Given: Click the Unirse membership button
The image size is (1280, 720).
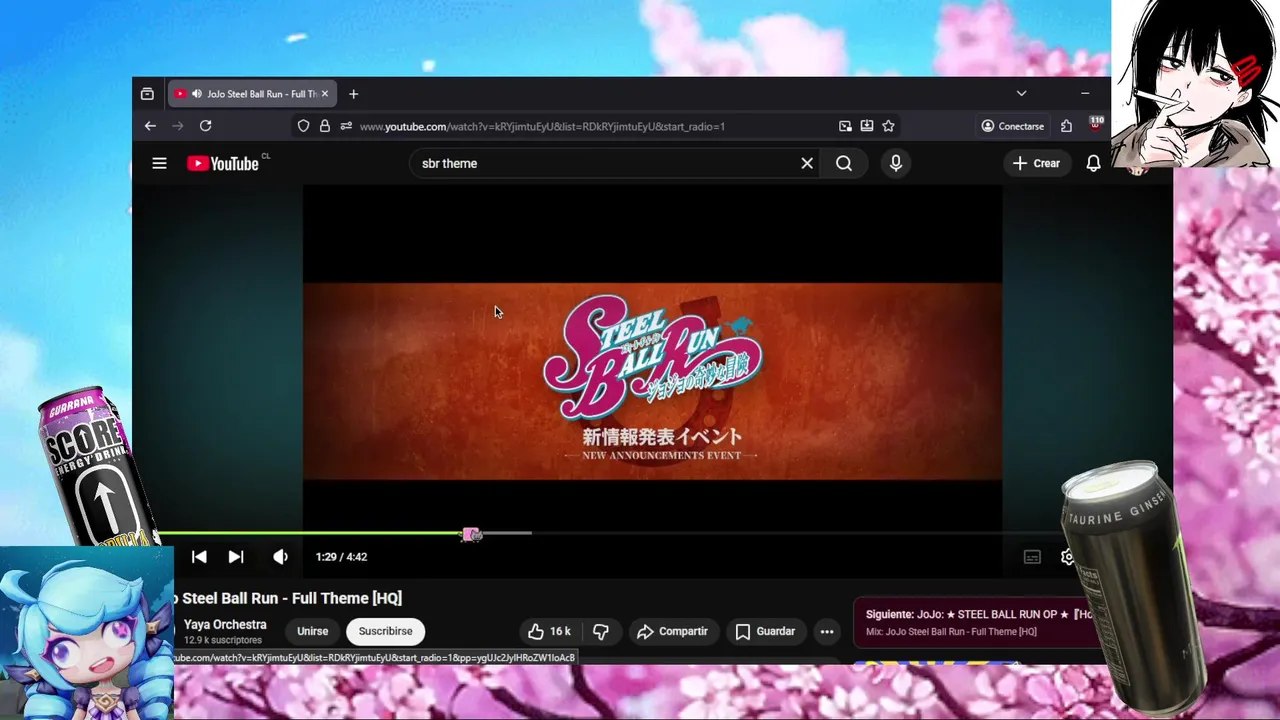Looking at the screenshot, I should coord(312,631).
